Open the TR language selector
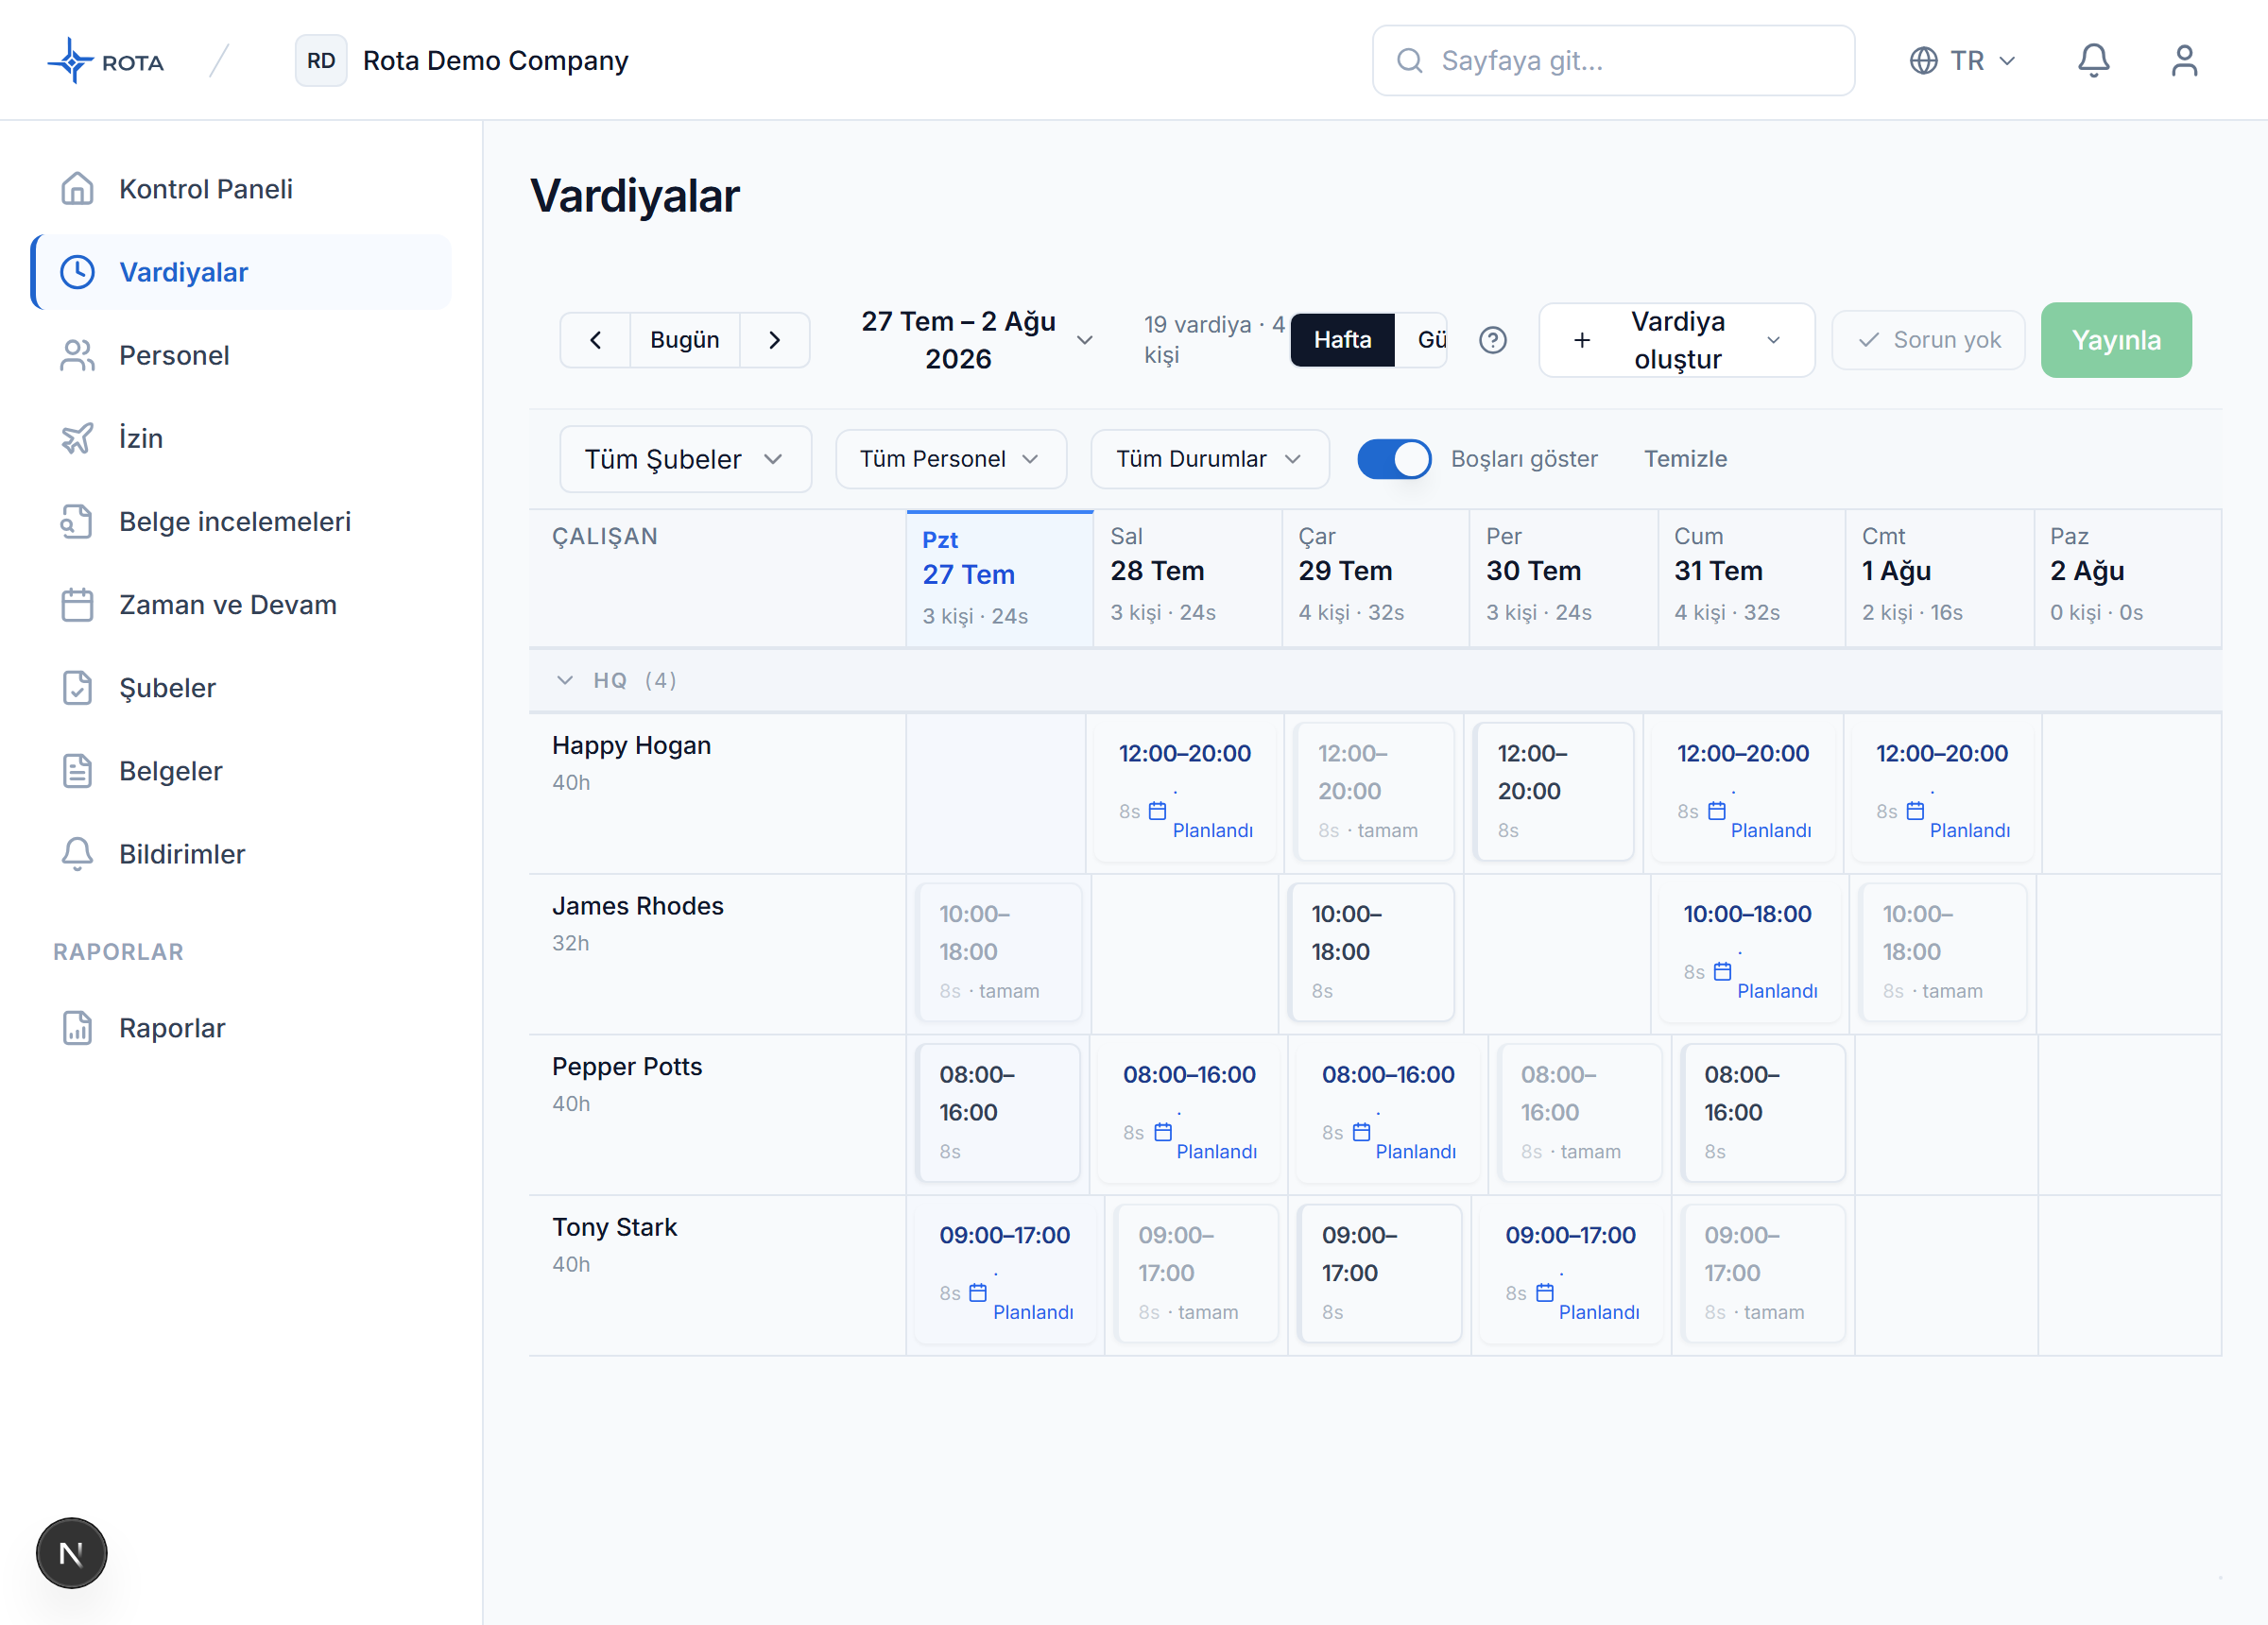The height and width of the screenshot is (1625, 2268). coord(1961,61)
